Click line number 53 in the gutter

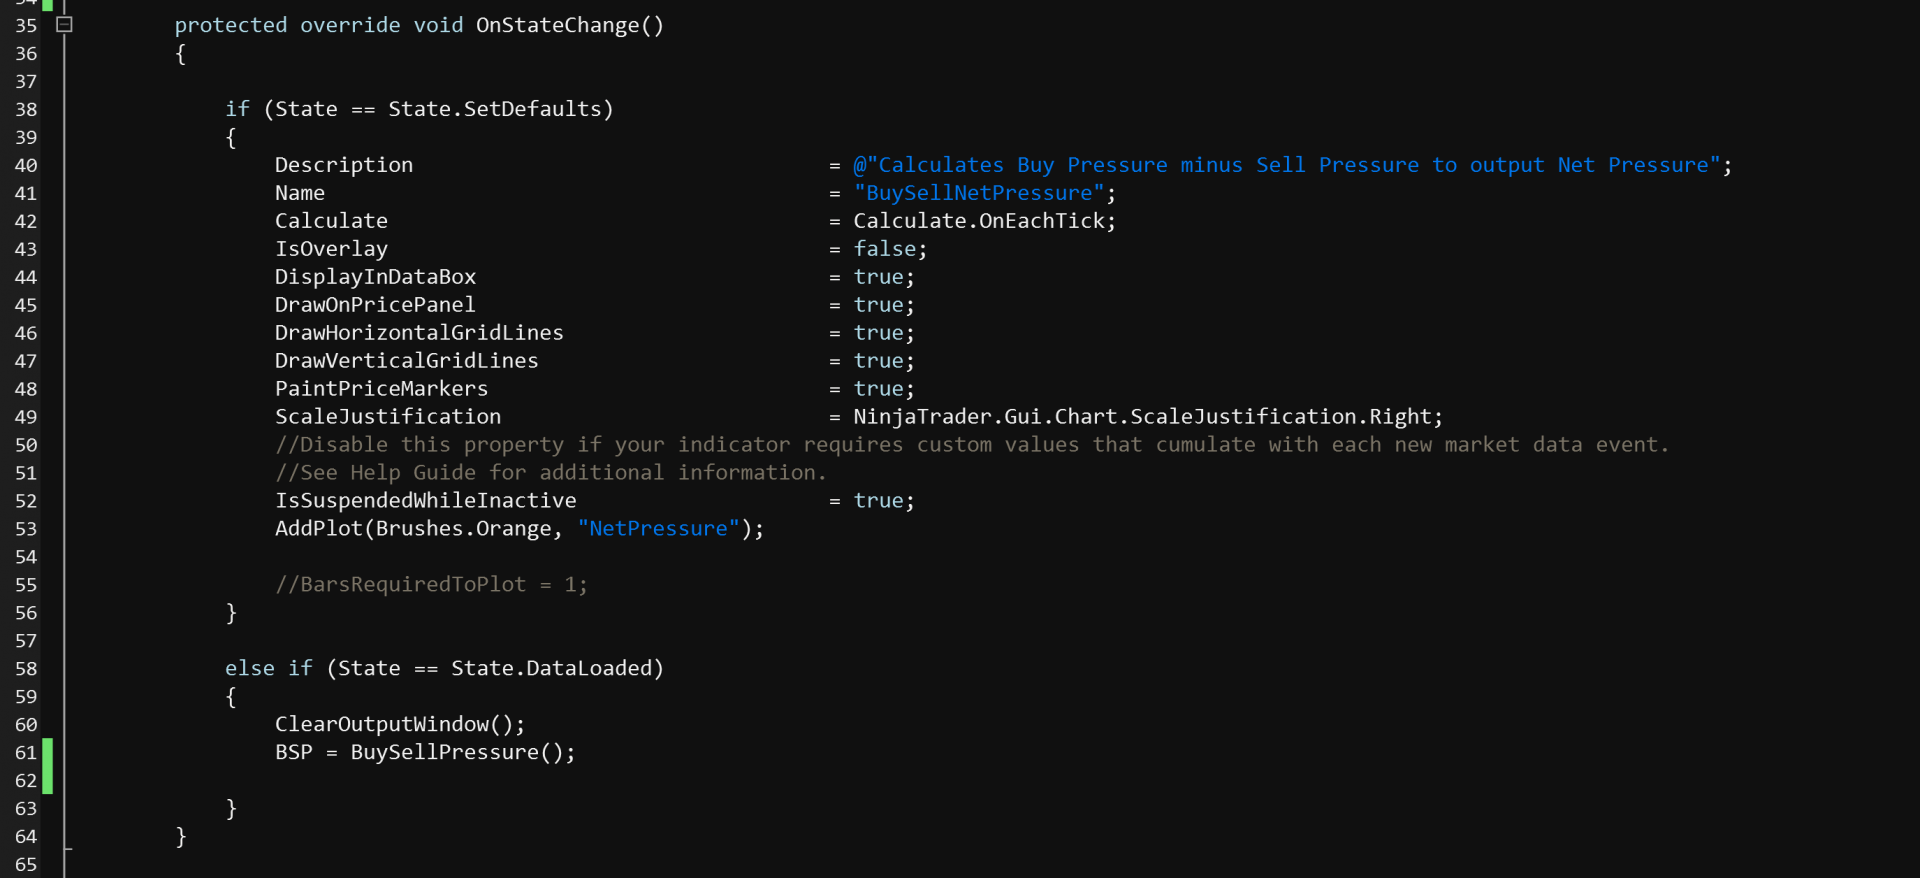click(x=26, y=529)
